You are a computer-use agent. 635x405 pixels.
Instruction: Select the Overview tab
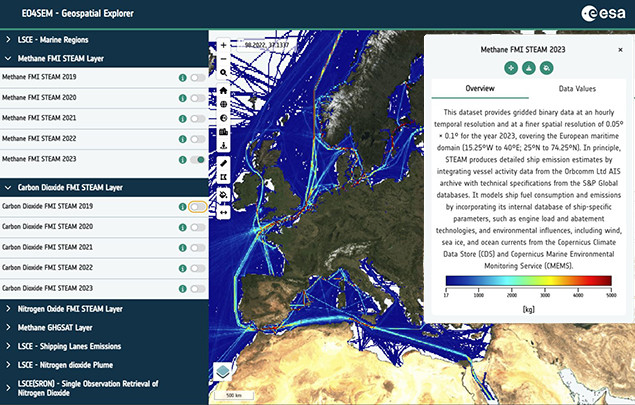click(x=480, y=89)
